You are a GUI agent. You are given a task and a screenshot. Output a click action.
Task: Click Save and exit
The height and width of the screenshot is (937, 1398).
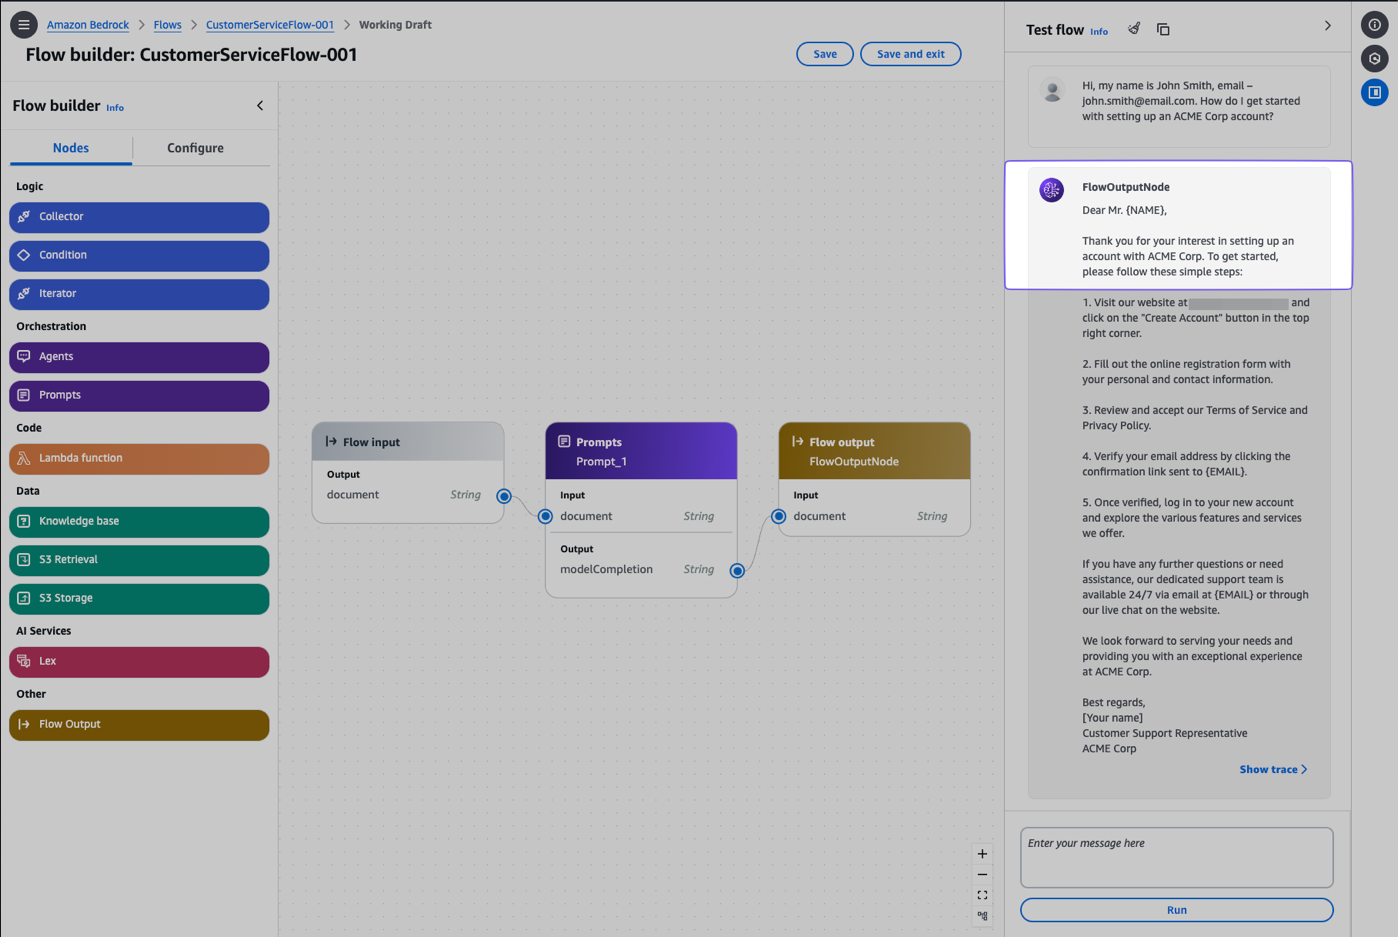coord(910,54)
